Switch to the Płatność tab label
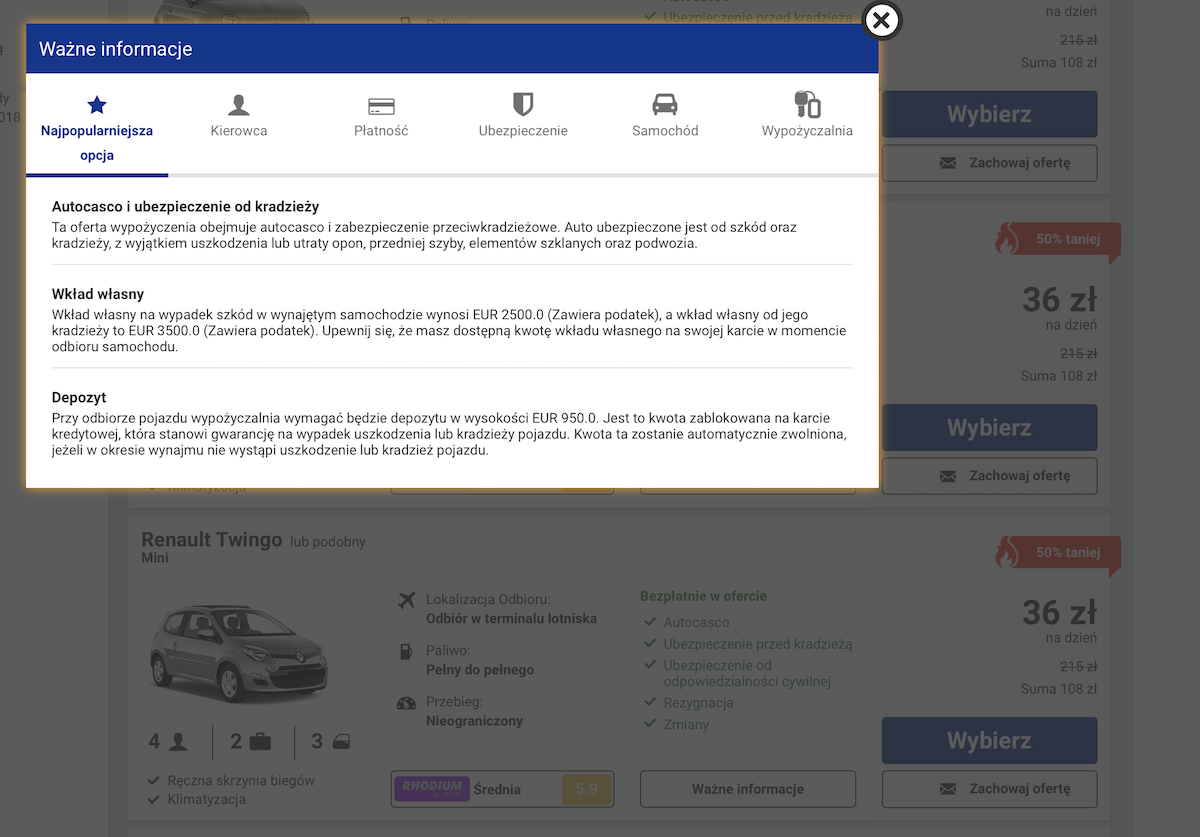The width and height of the screenshot is (1200, 837). pyautogui.click(x=381, y=131)
